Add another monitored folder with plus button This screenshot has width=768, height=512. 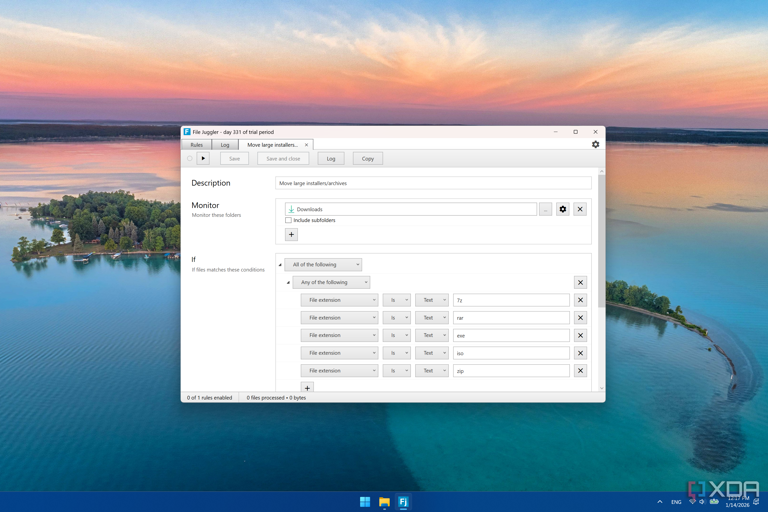(x=291, y=235)
